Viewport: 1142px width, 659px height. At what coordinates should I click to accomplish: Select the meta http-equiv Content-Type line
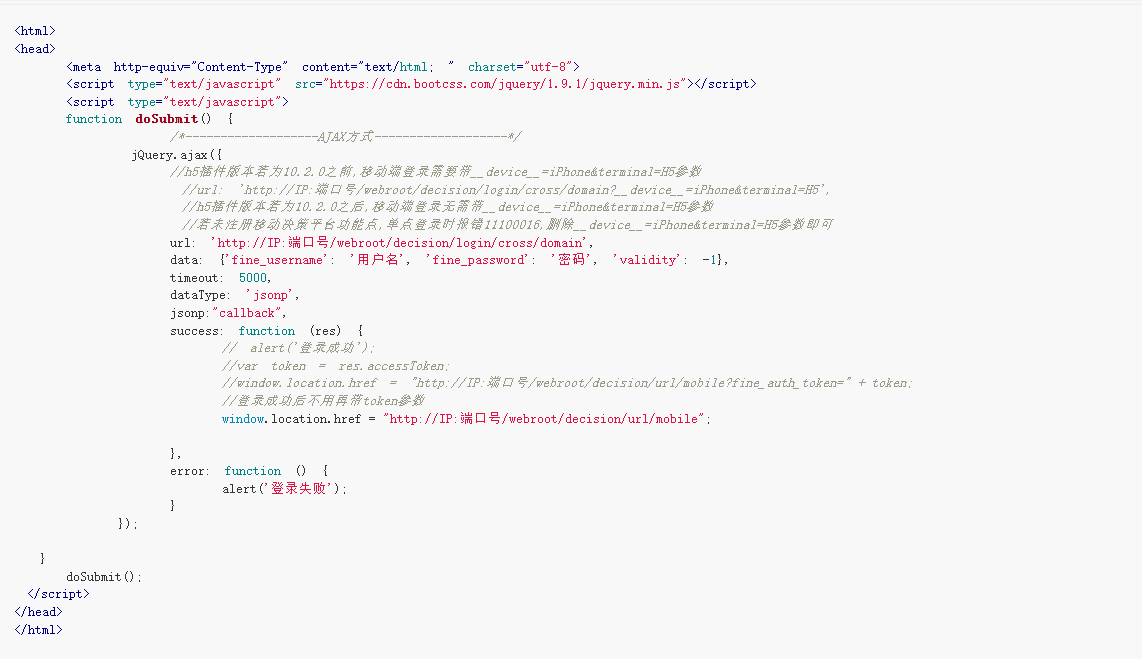pyautogui.click(x=323, y=67)
